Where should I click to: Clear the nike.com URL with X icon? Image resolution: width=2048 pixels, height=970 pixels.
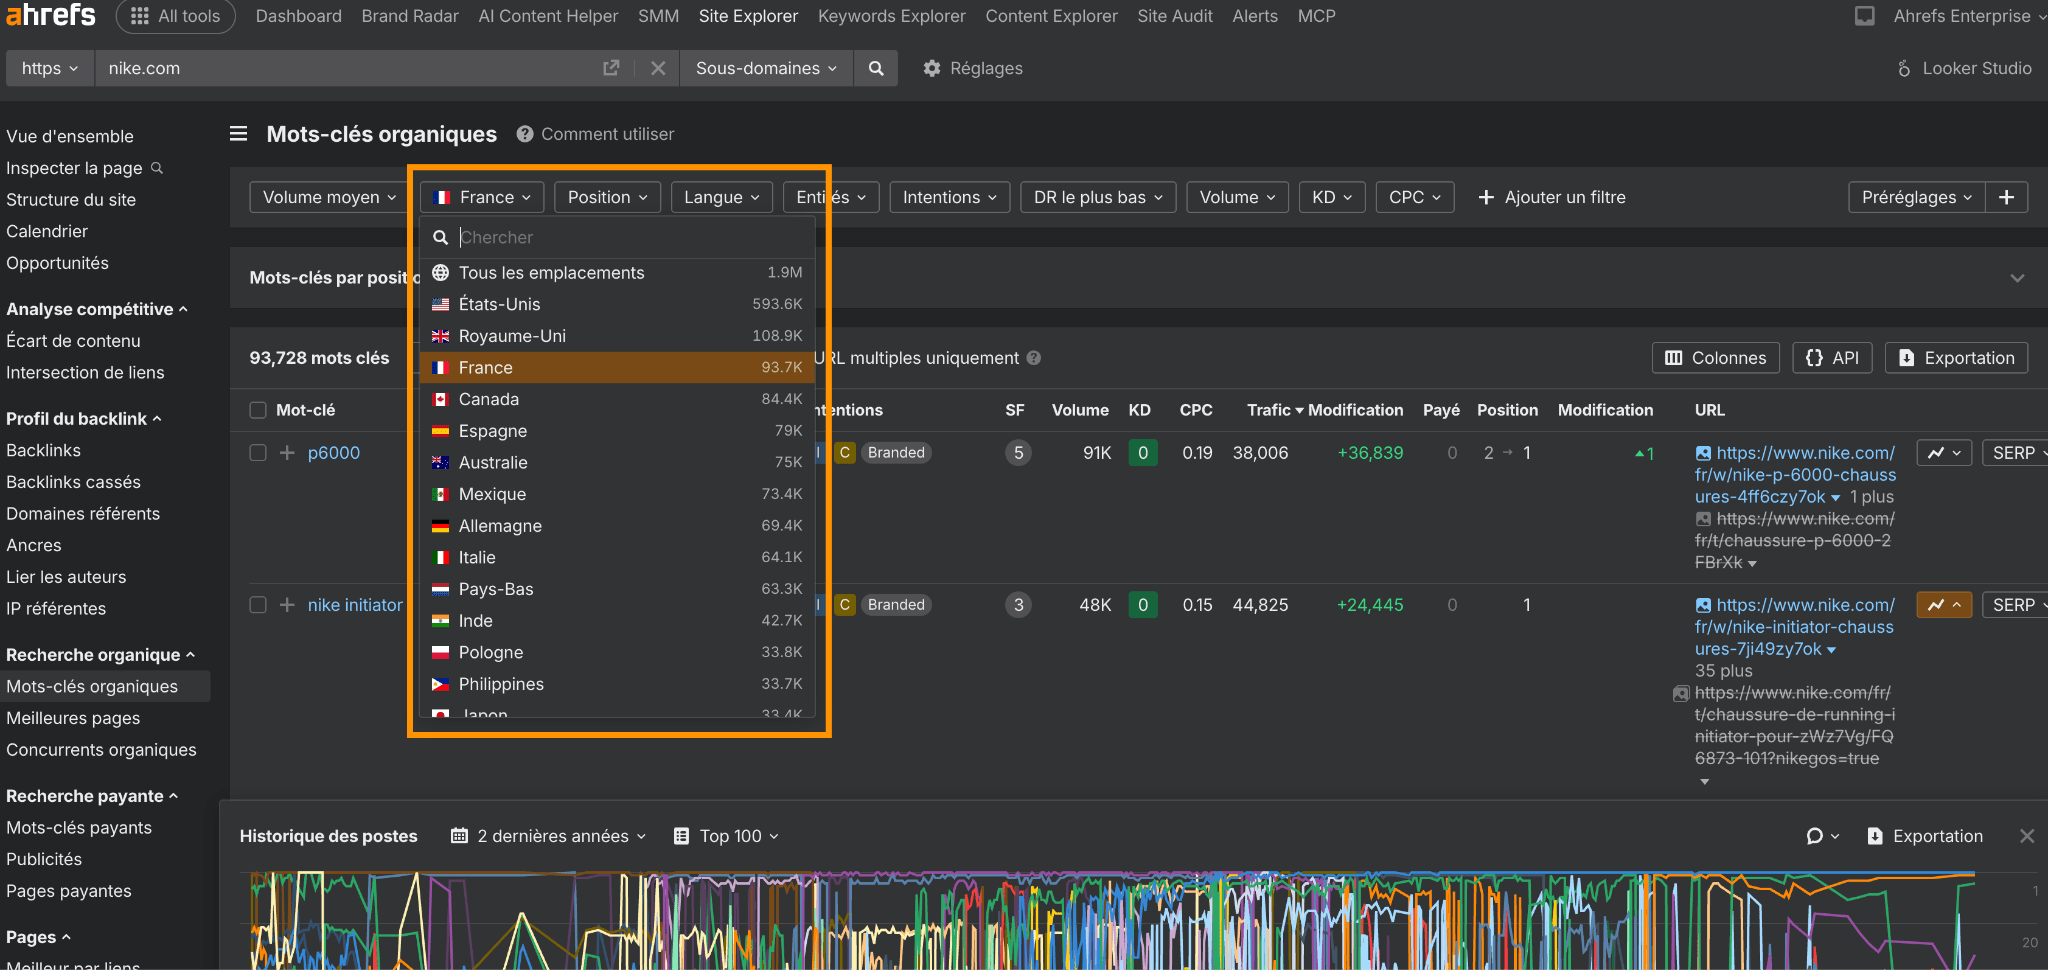(x=658, y=68)
